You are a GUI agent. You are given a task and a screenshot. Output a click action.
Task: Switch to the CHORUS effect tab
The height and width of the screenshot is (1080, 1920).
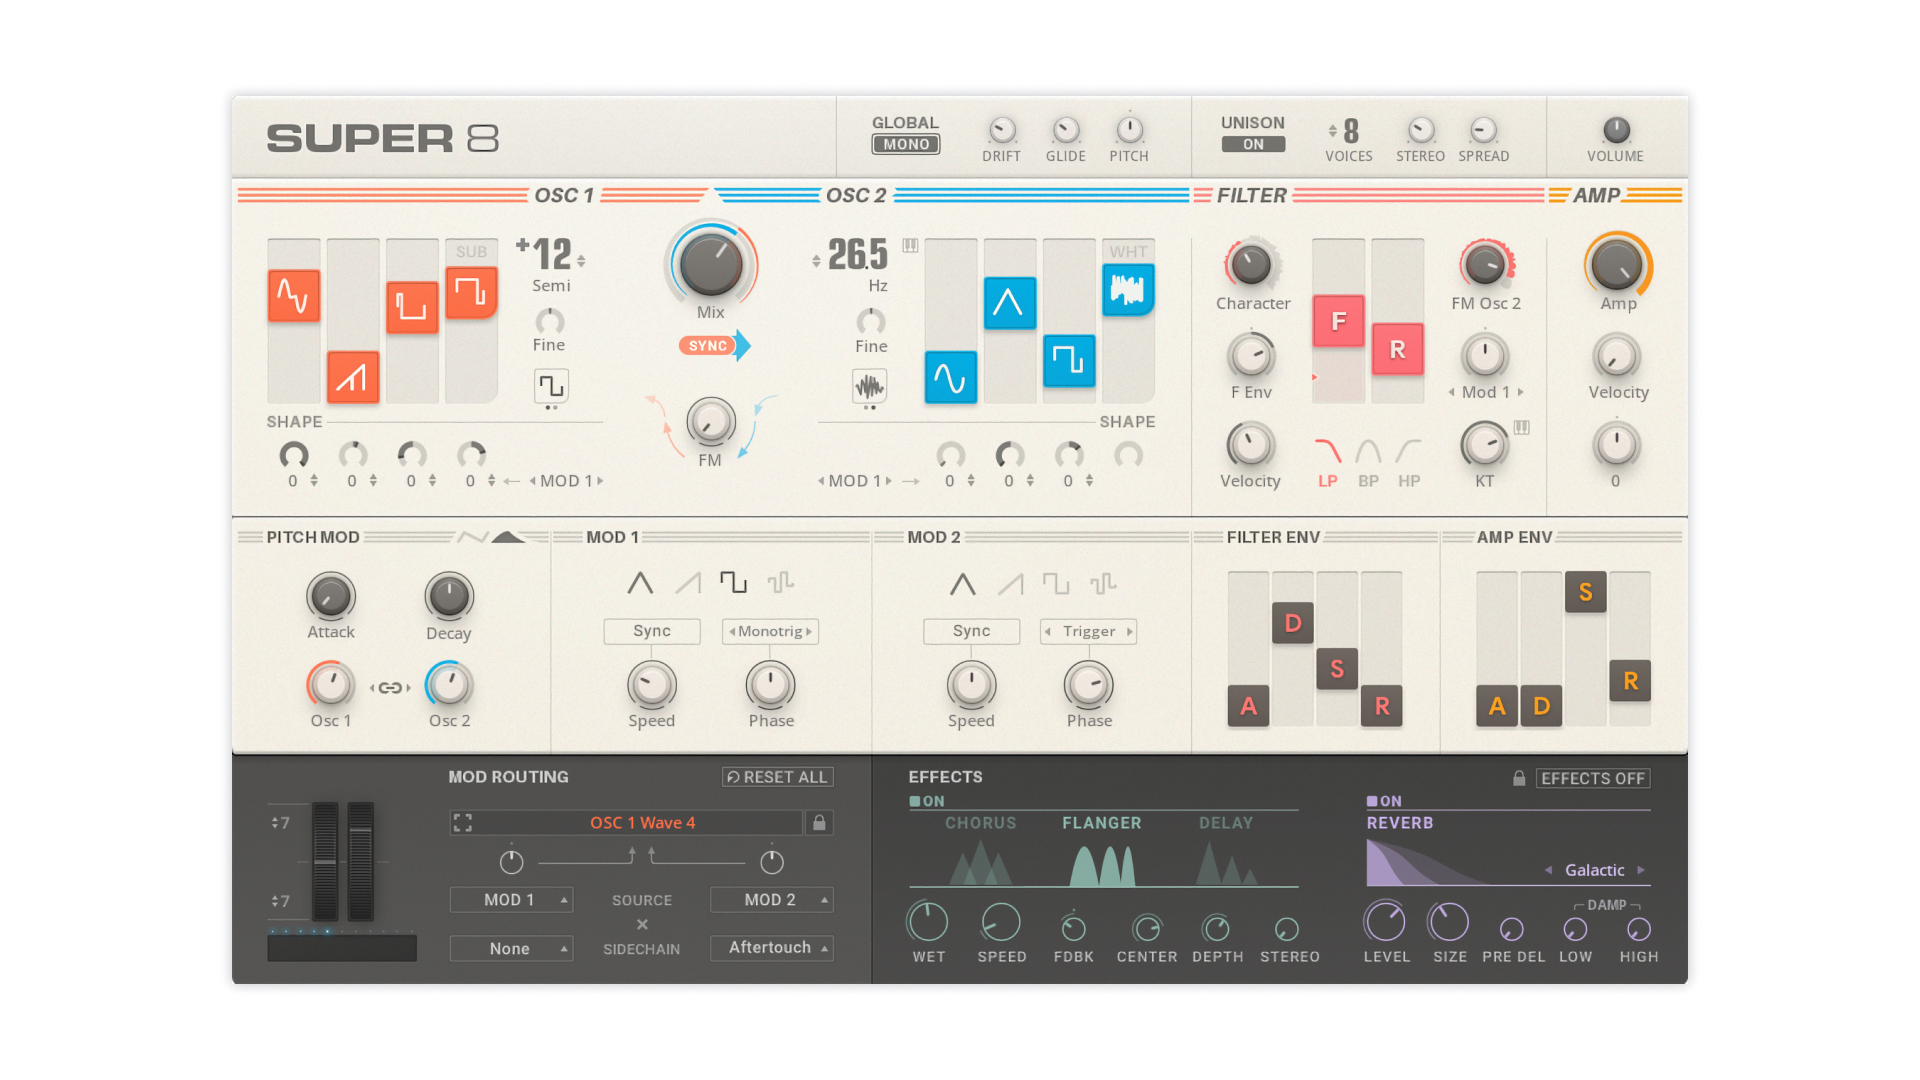[980, 823]
